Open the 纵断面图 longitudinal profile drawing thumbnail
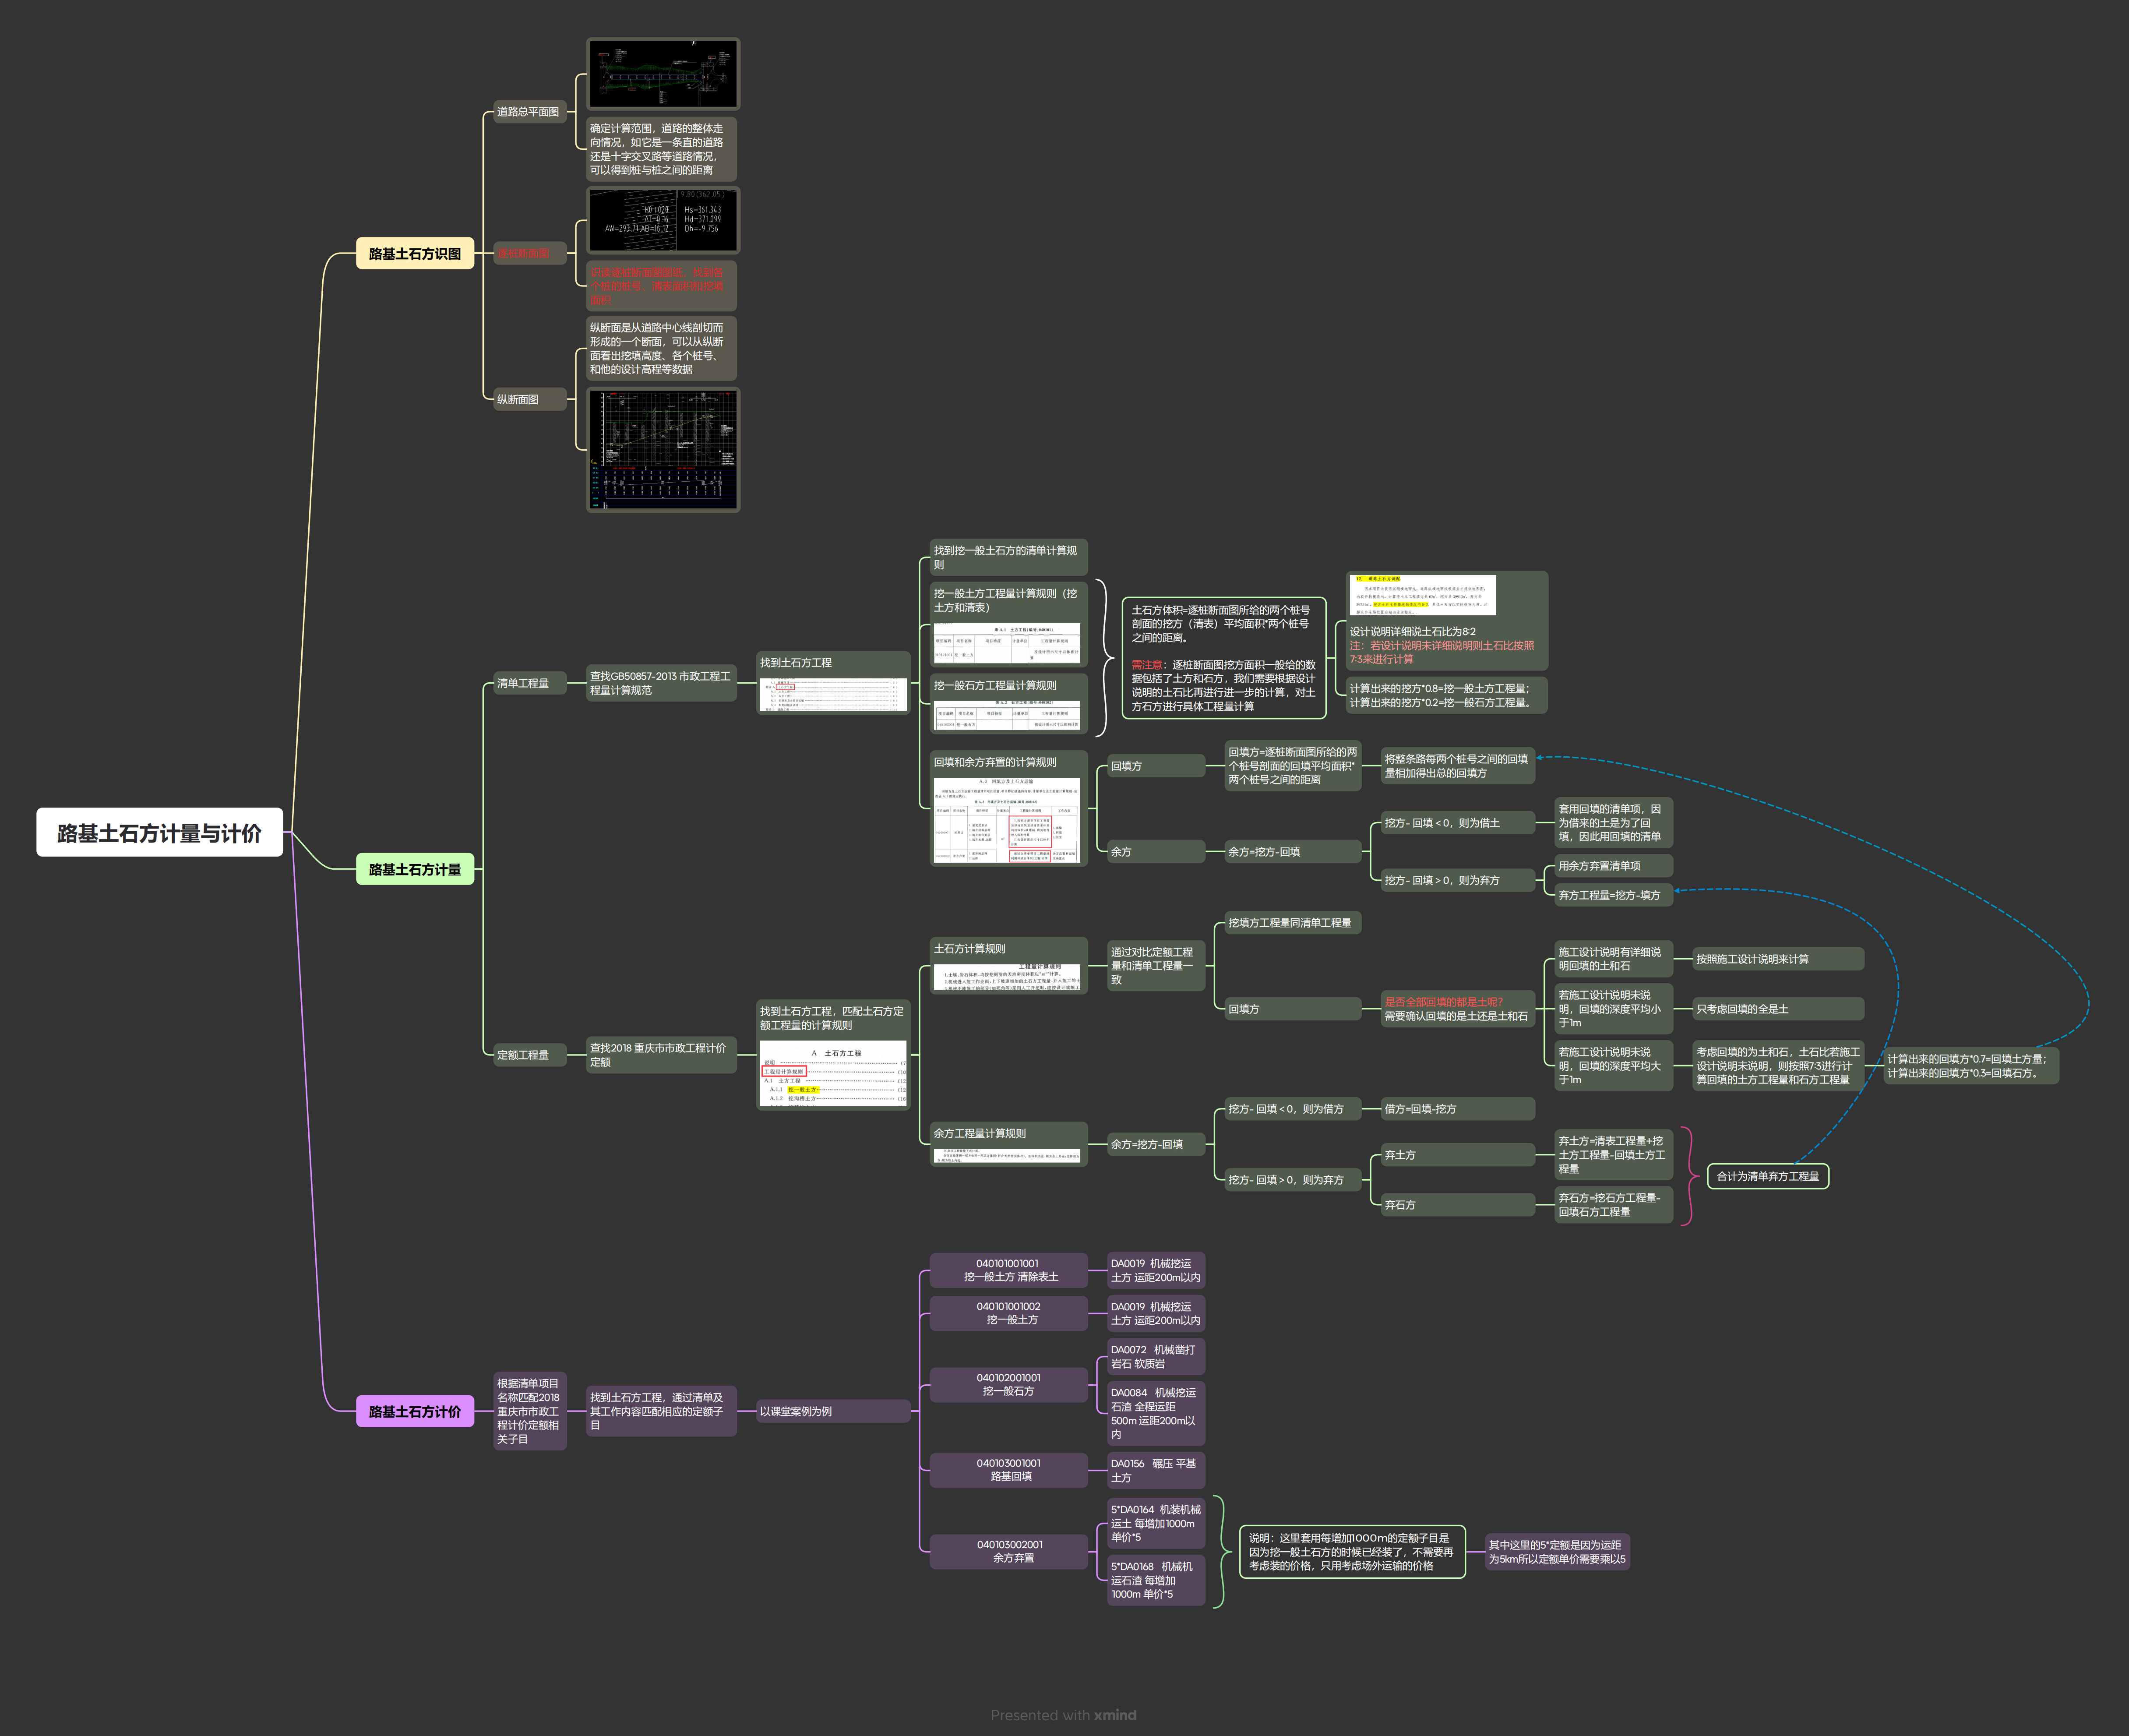 [x=662, y=450]
